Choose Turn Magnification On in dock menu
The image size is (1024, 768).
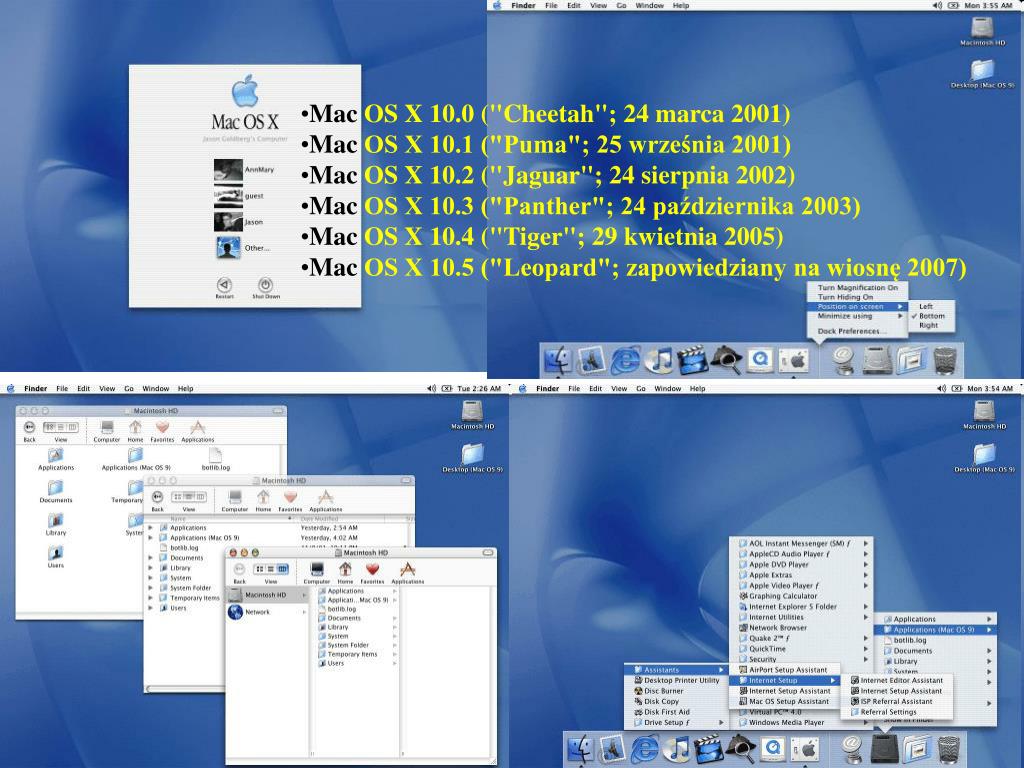point(857,287)
